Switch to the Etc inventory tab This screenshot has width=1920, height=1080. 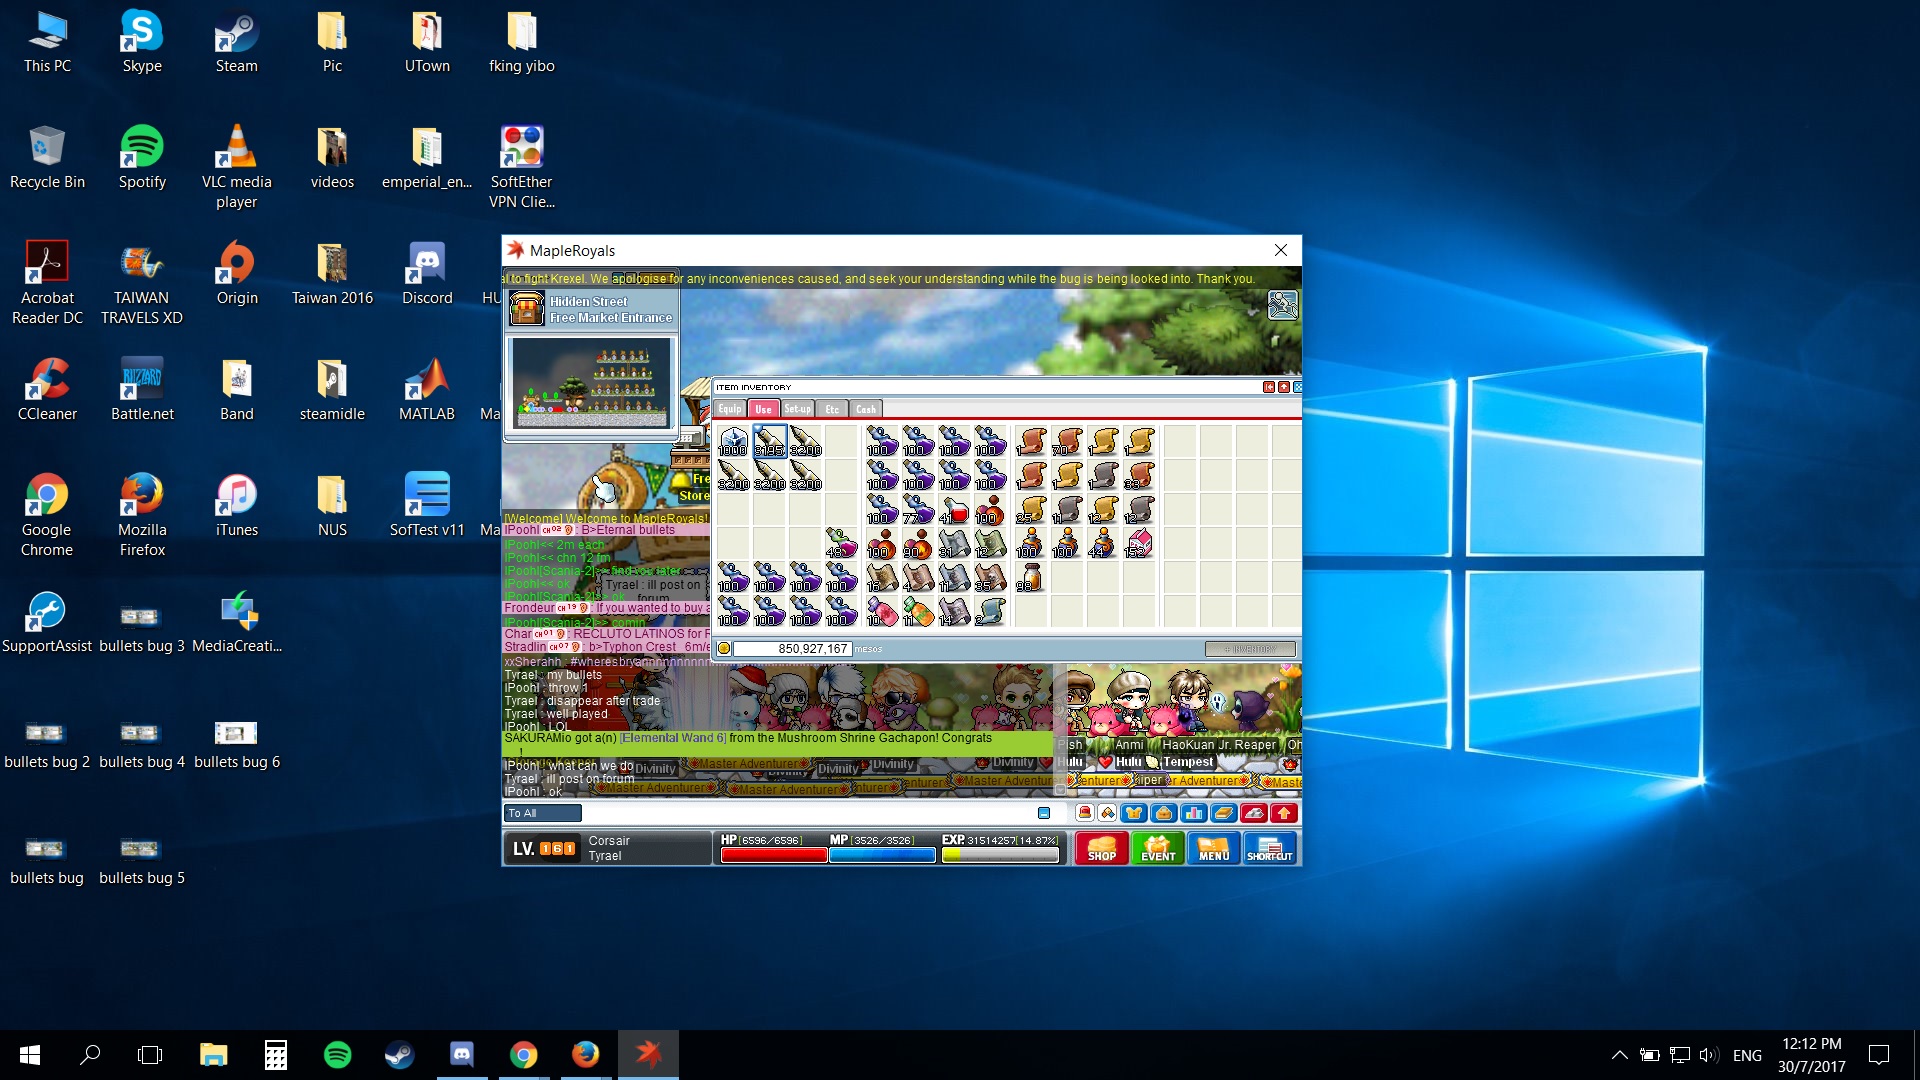point(832,409)
